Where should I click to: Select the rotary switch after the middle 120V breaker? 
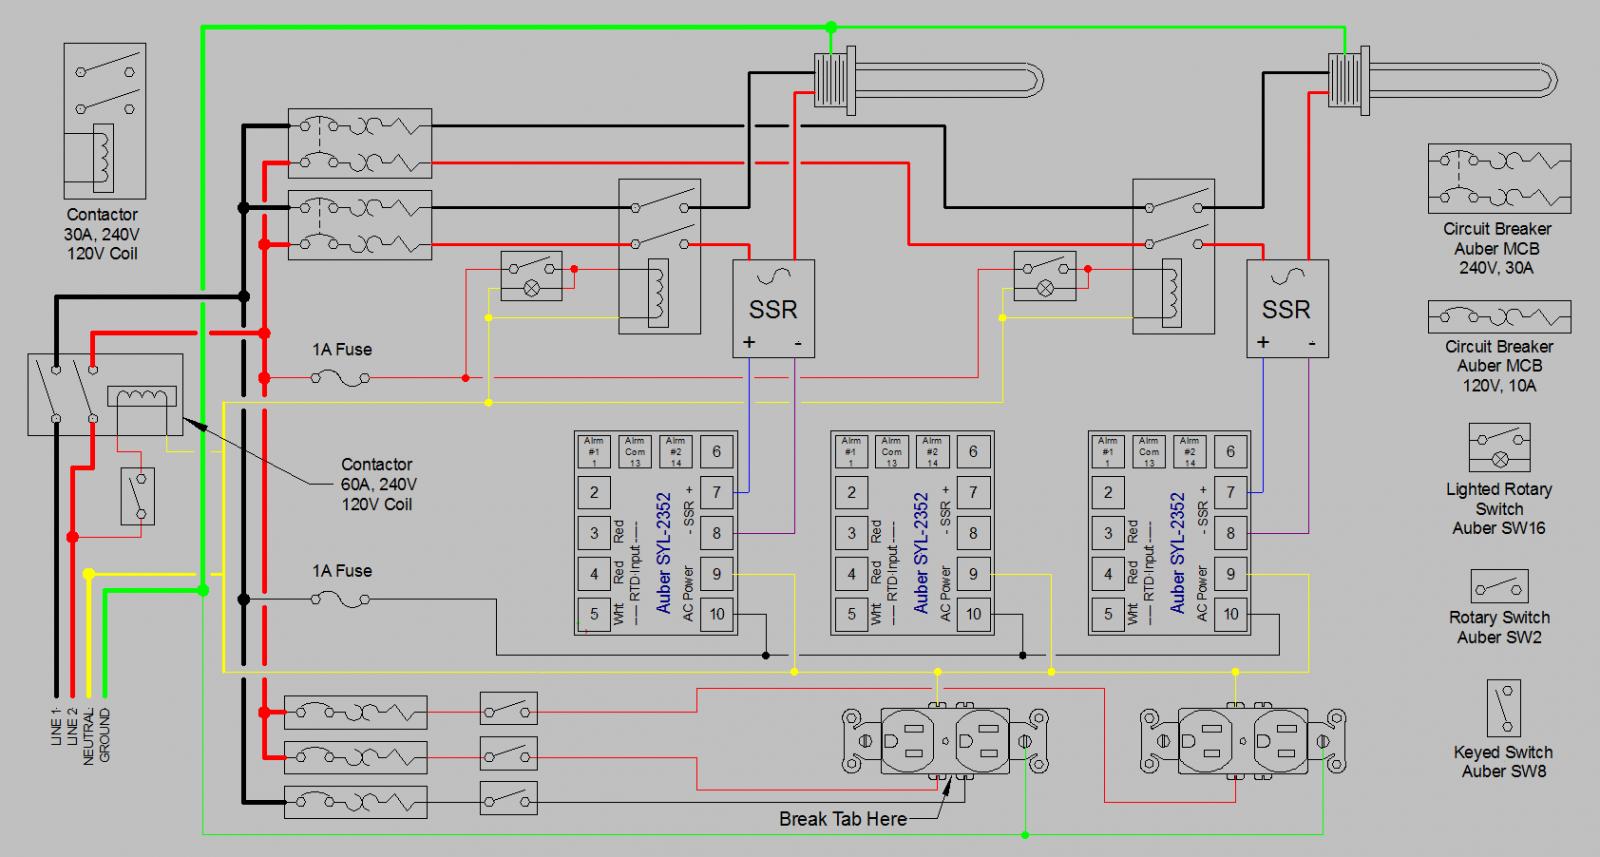[x=508, y=753]
